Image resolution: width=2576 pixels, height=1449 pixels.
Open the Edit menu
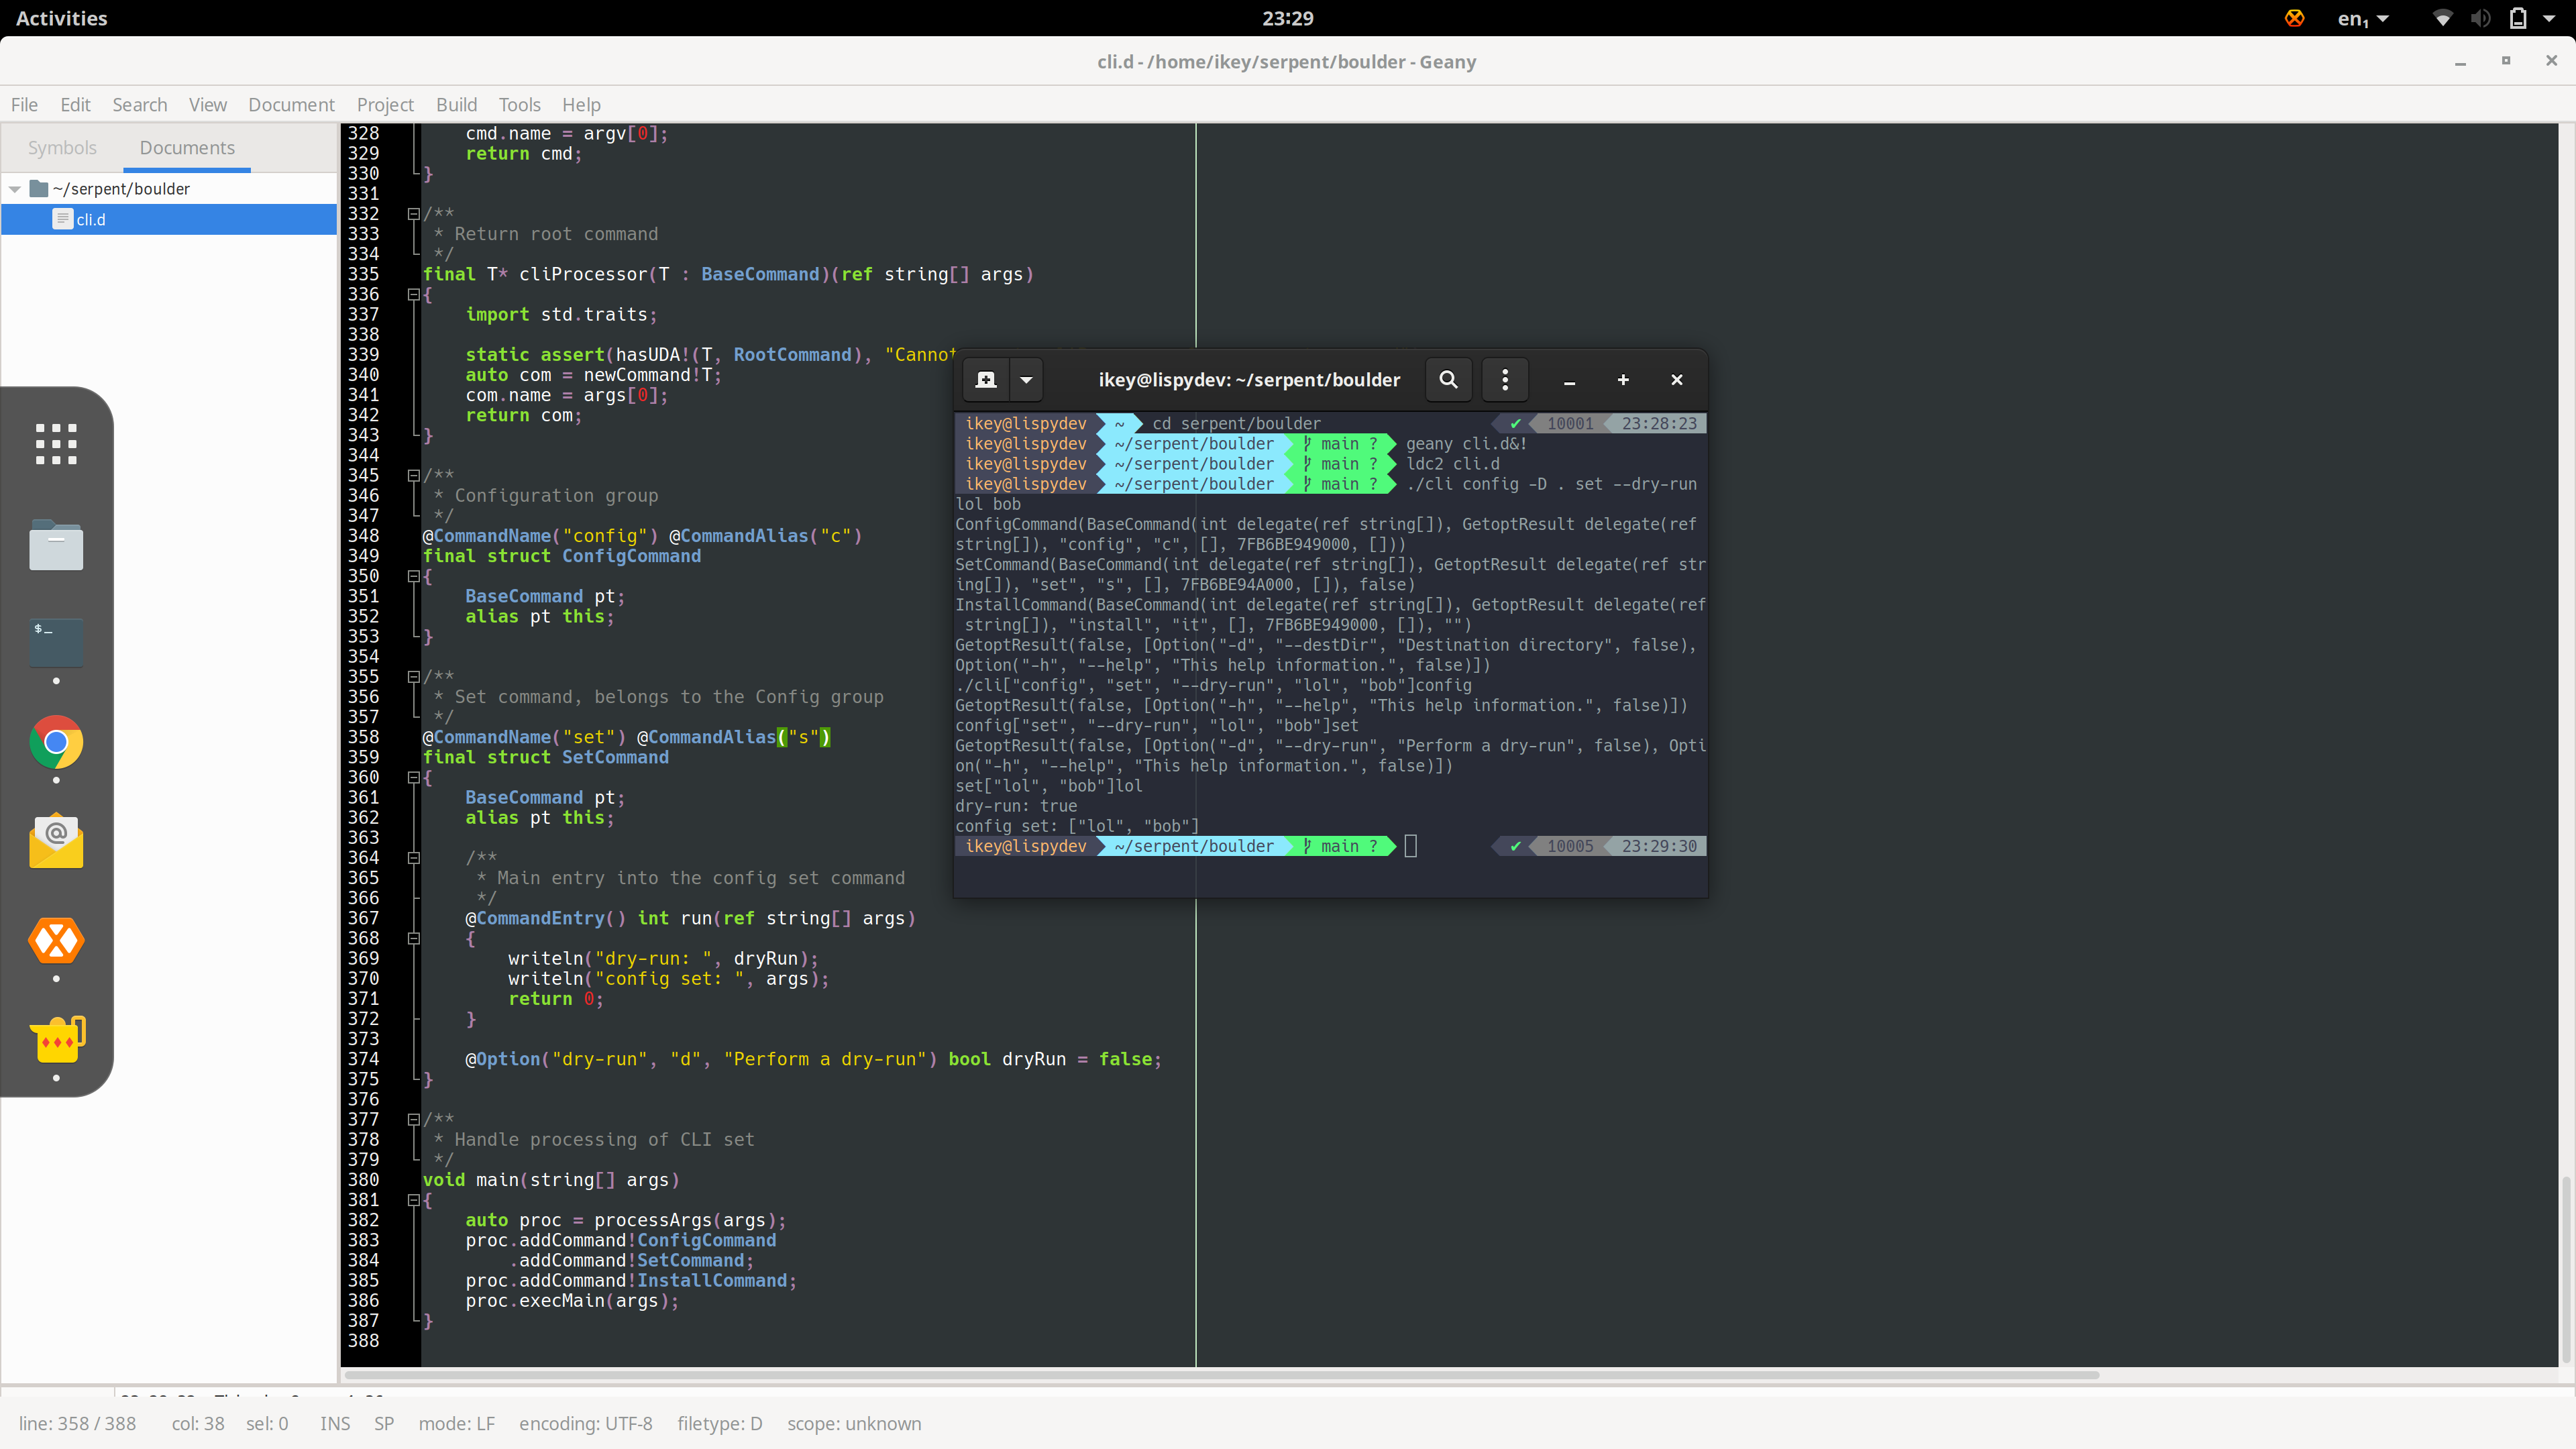(x=75, y=105)
